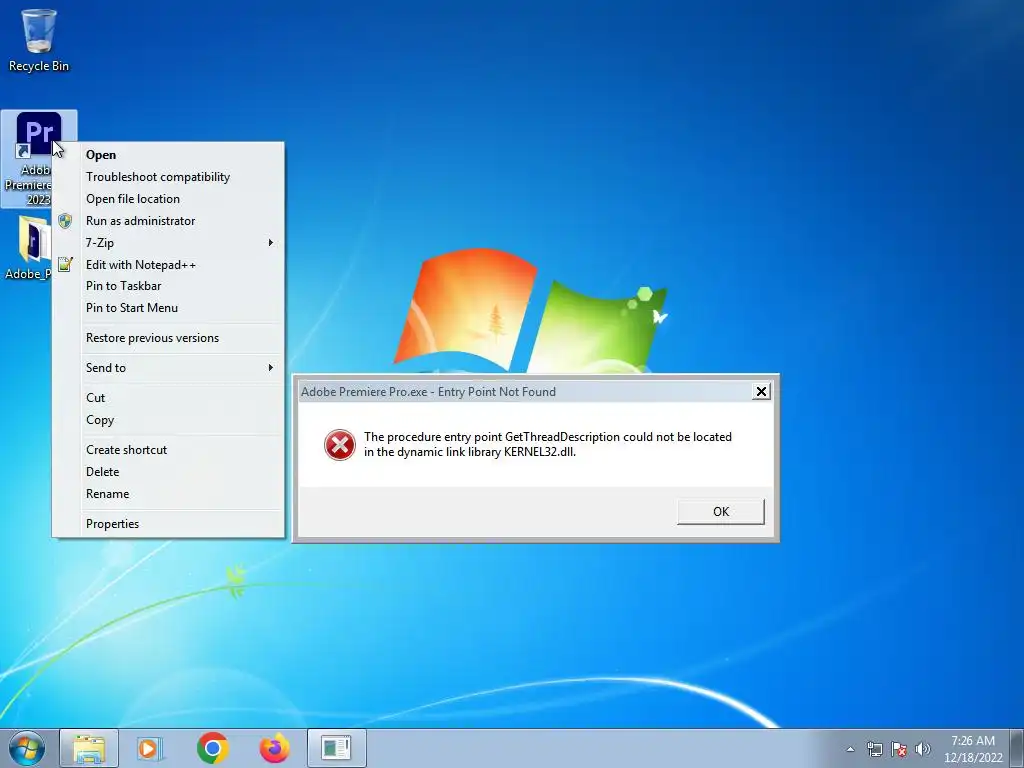Choose Restore previous versions
This screenshot has height=768, width=1024.
pos(168,338)
